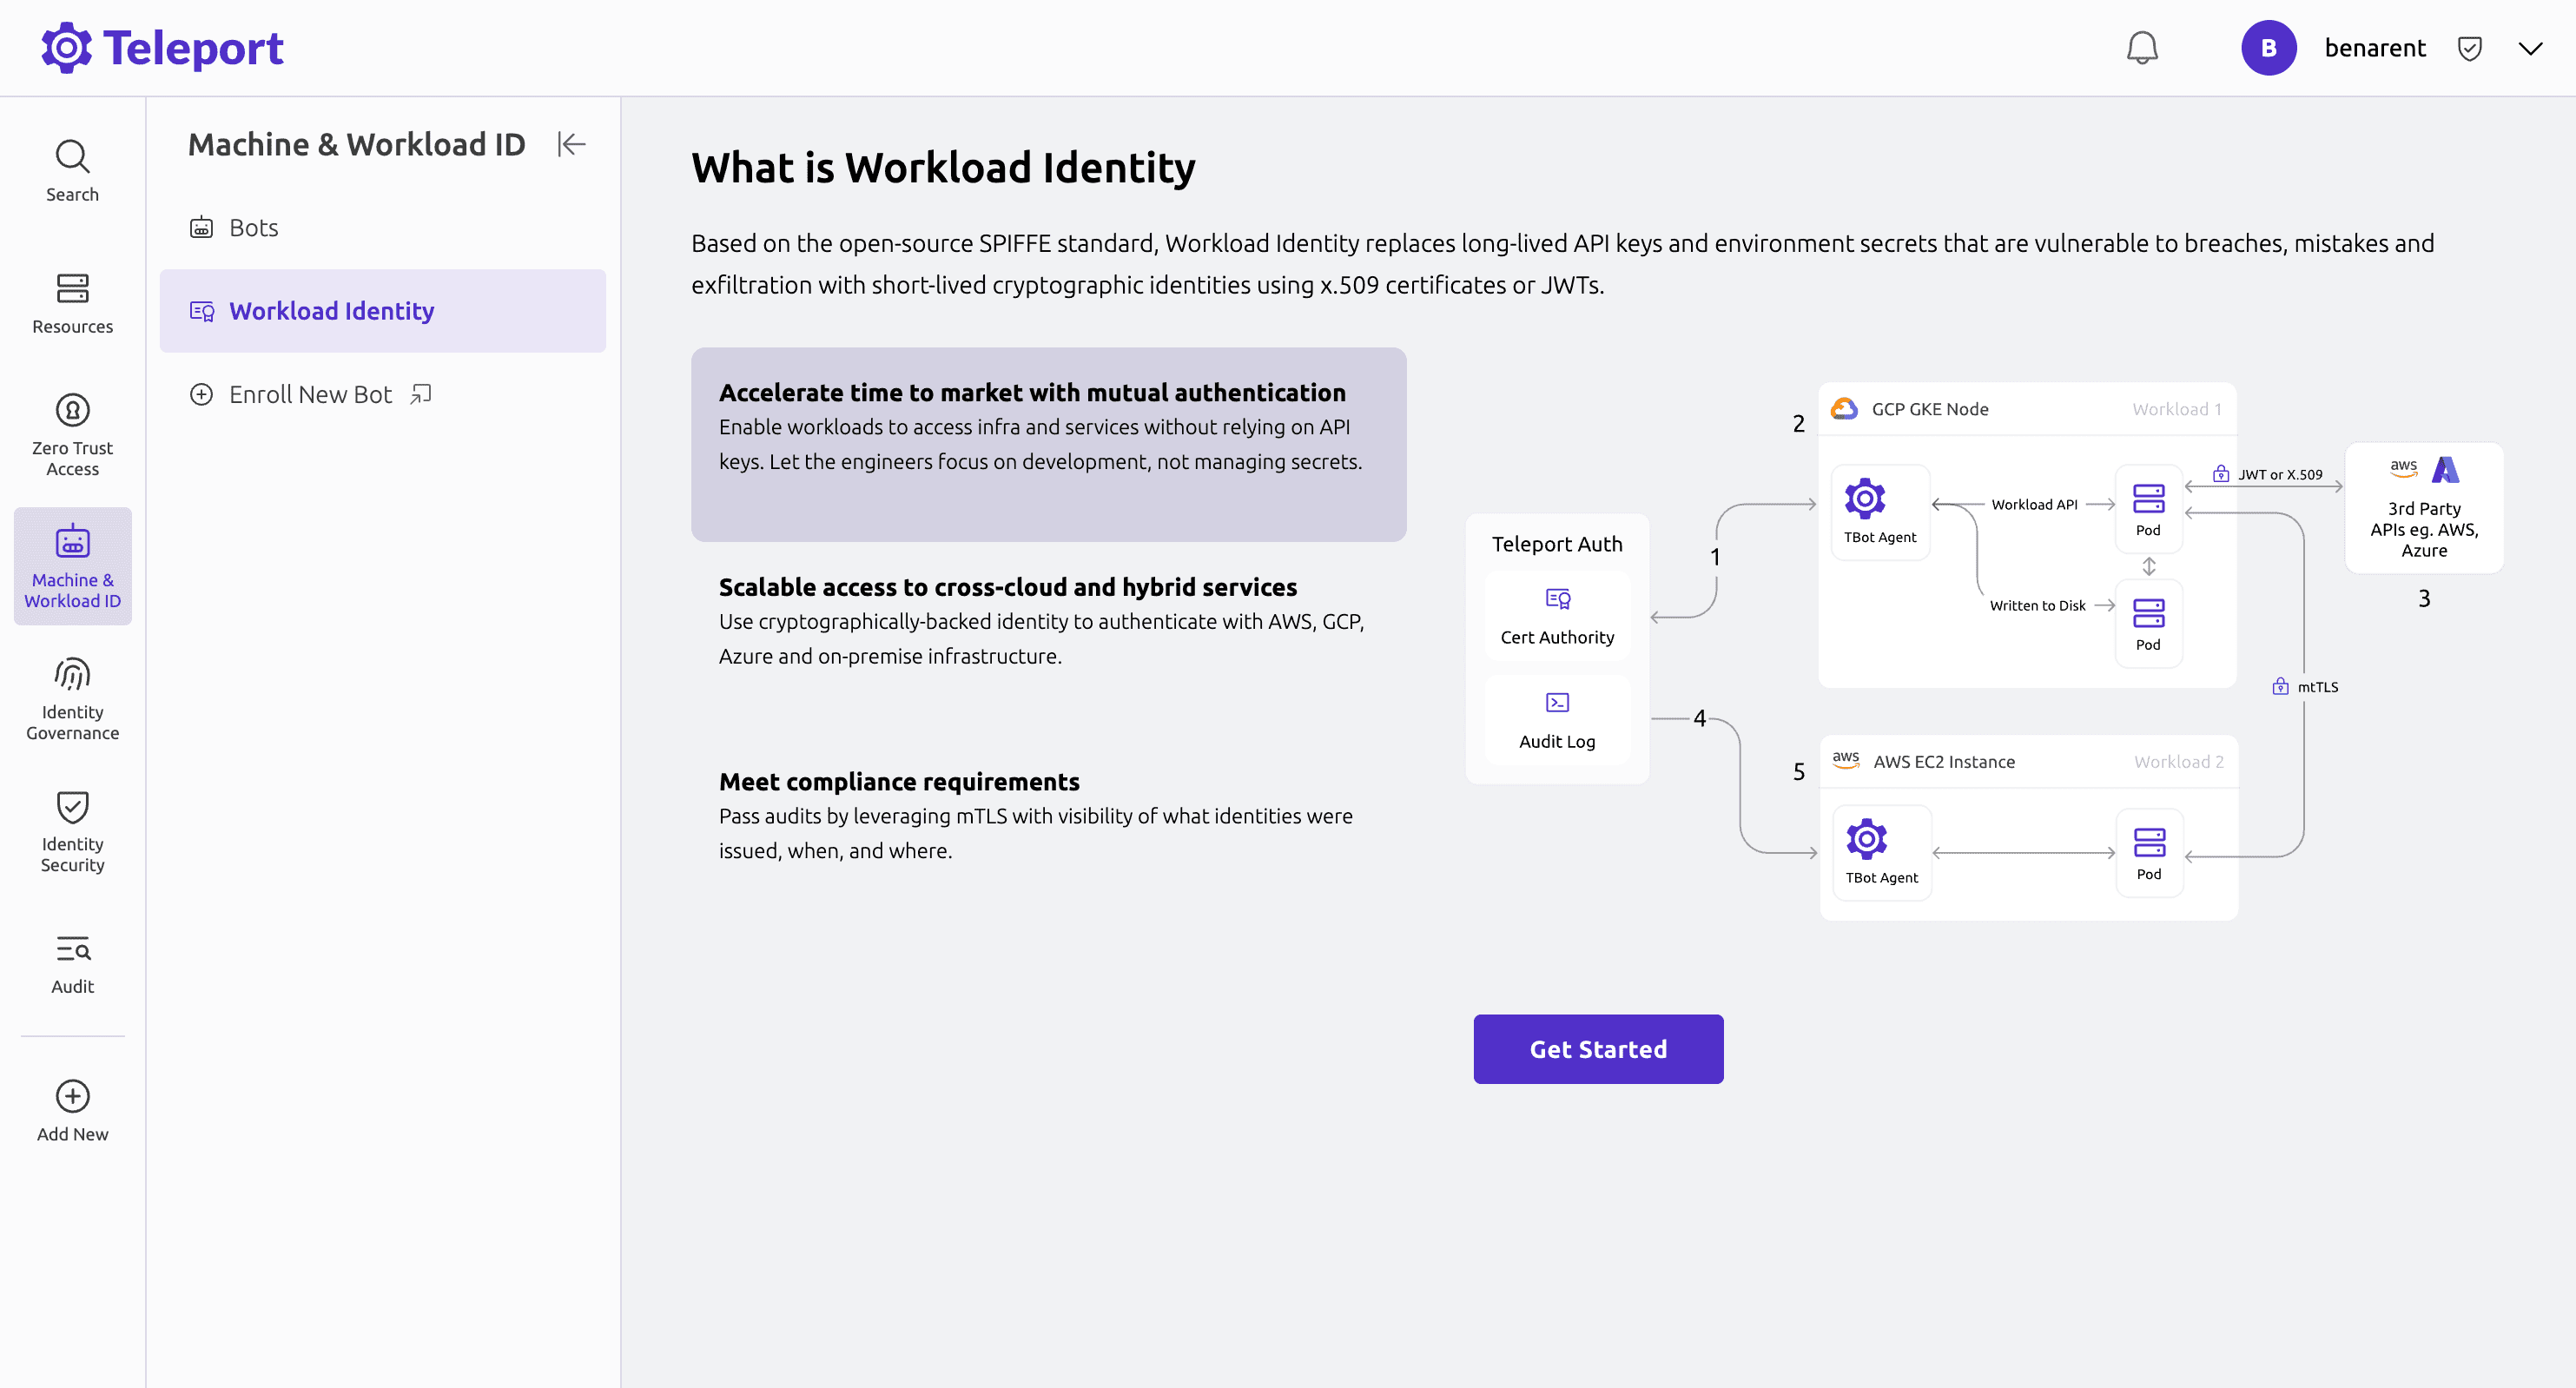Click the benarent user avatar
The height and width of the screenshot is (1388, 2576).
tap(2268, 48)
